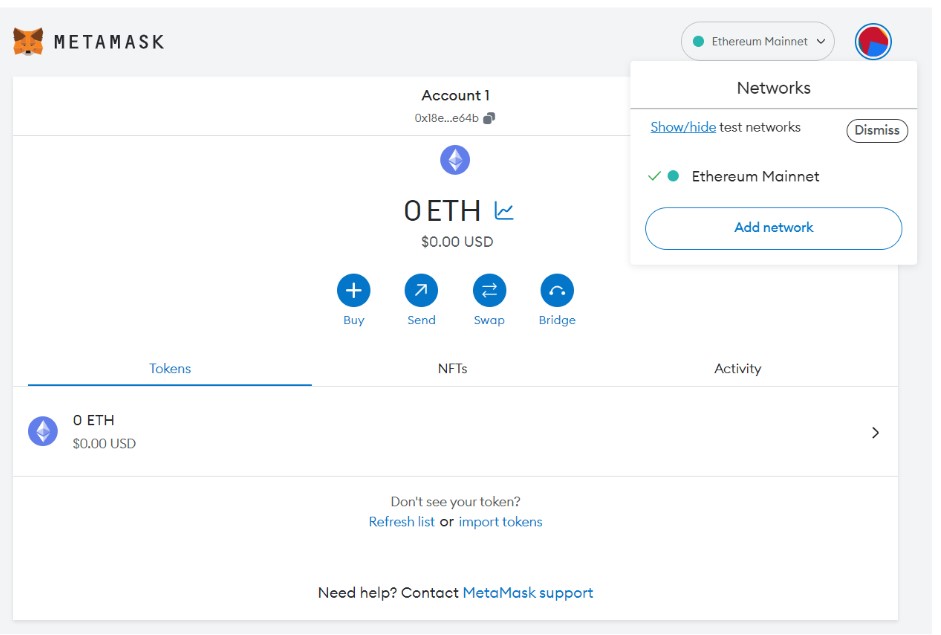Viewport: 941px width, 635px height.
Task: Open the MetaMask support link
Action: pyautogui.click(x=528, y=593)
